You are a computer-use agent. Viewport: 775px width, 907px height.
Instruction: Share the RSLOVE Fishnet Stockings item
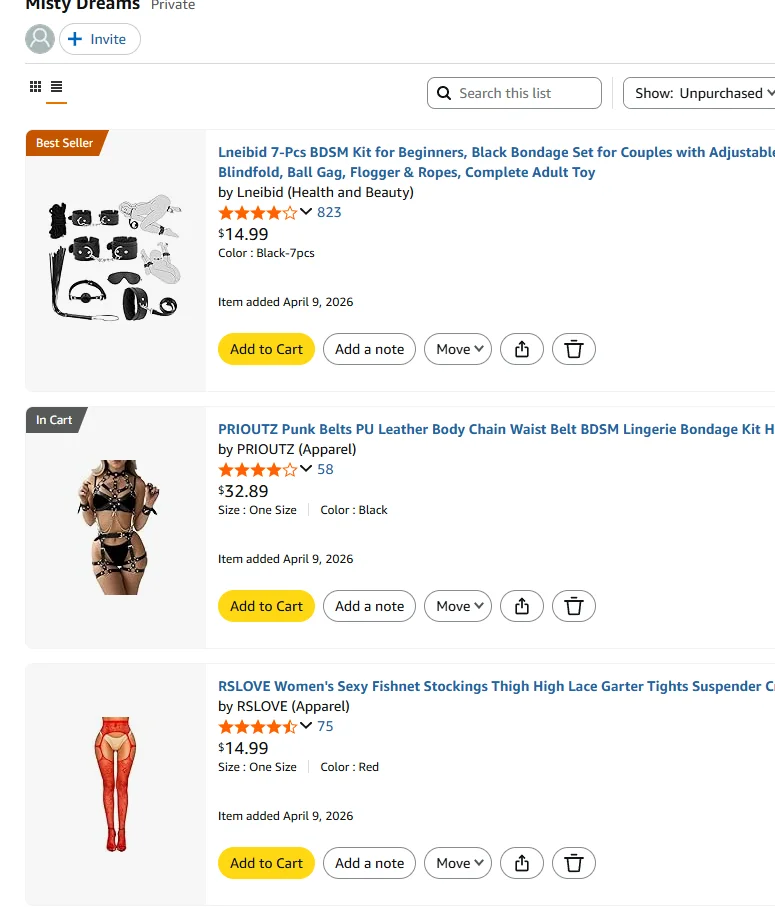(x=521, y=863)
